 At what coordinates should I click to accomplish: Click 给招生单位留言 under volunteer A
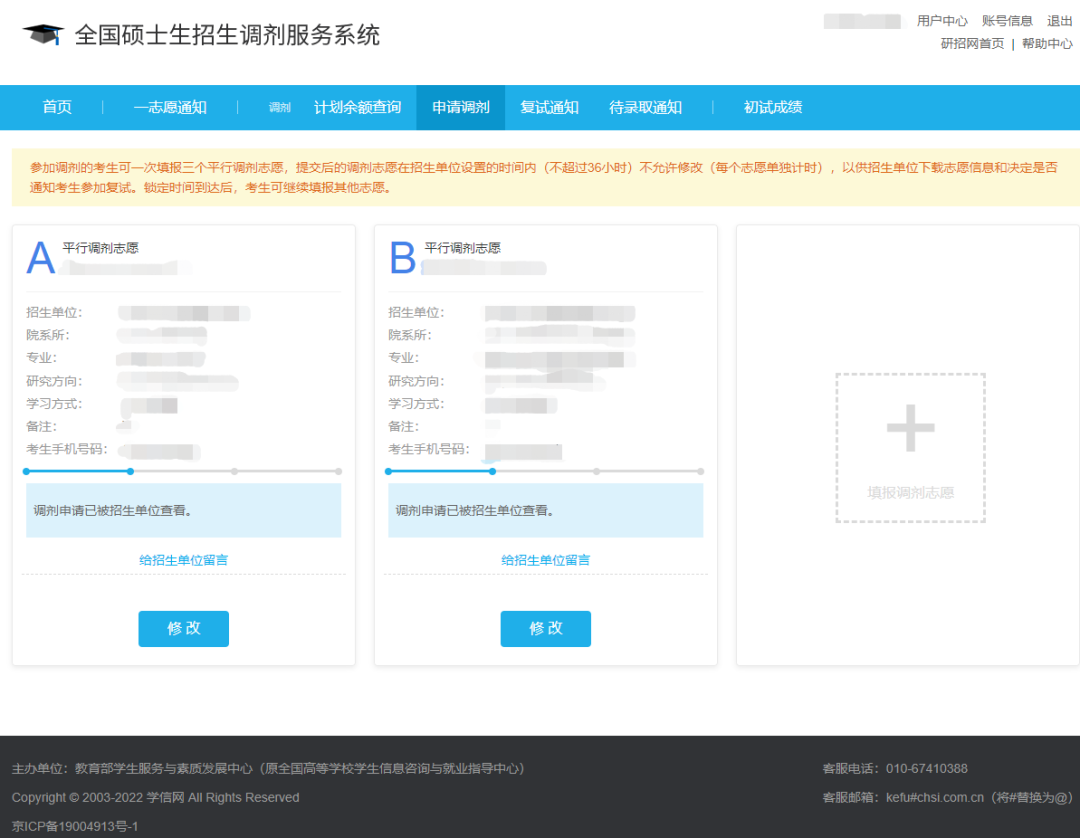tap(183, 560)
